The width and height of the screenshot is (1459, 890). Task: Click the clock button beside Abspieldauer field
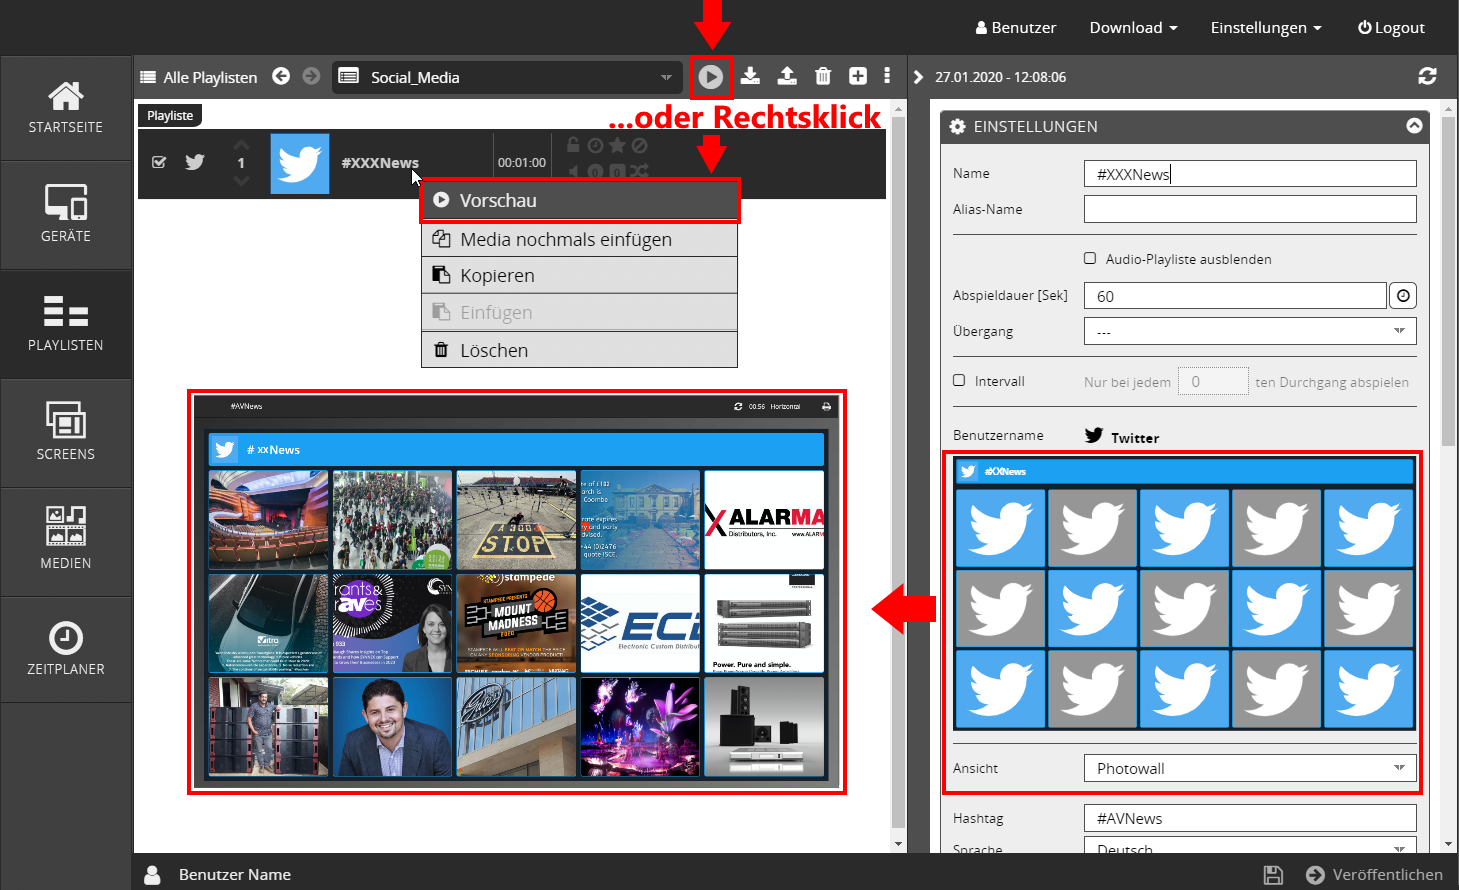coord(1403,296)
